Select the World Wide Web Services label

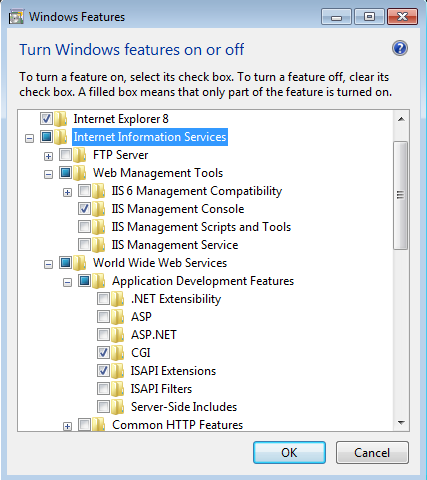(x=160, y=263)
